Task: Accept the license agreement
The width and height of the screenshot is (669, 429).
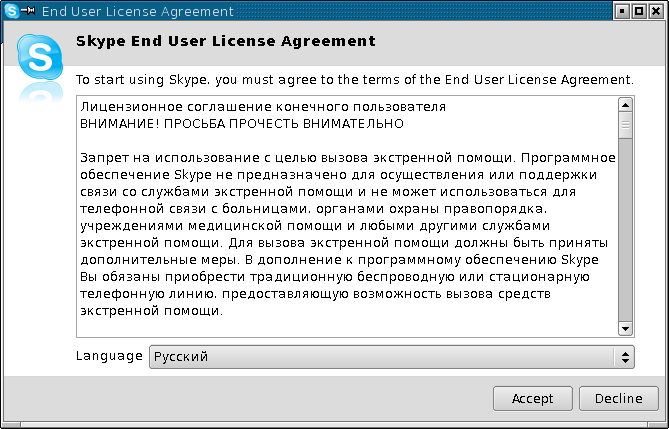Action: coord(532,399)
